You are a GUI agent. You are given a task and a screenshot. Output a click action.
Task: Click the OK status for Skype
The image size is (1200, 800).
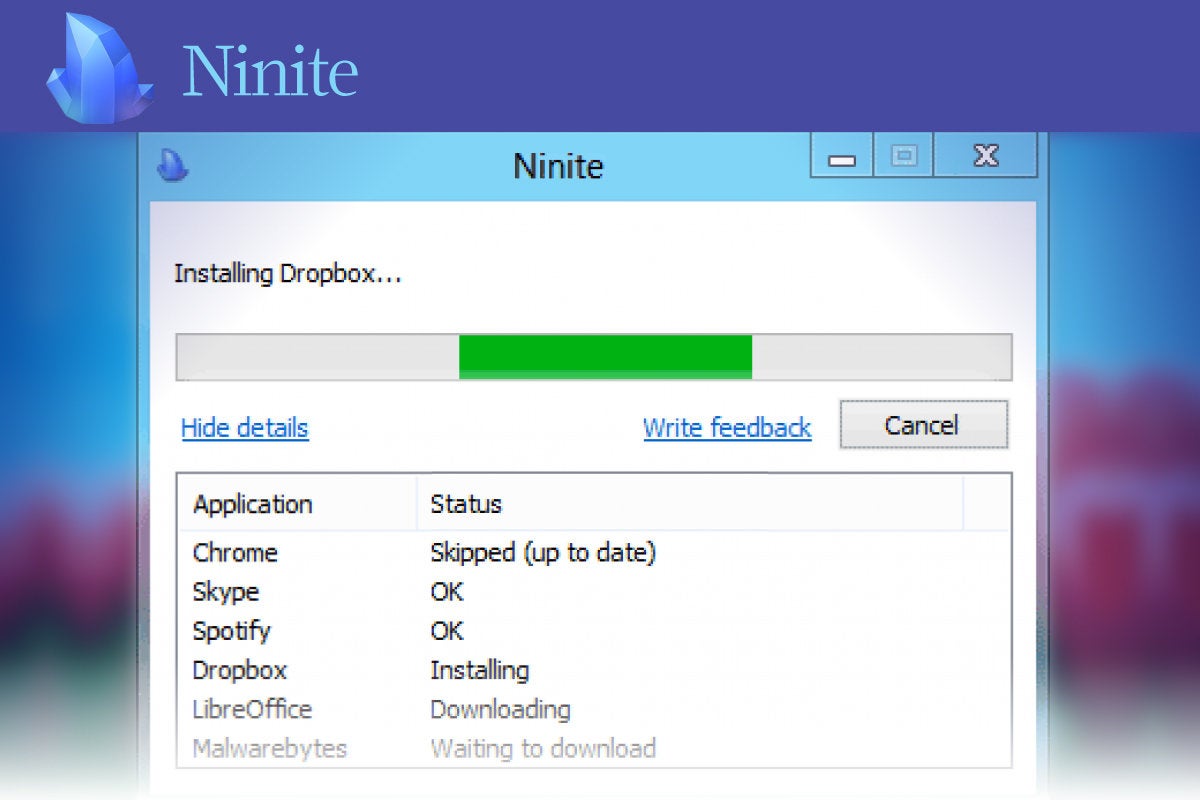coord(447,592)
